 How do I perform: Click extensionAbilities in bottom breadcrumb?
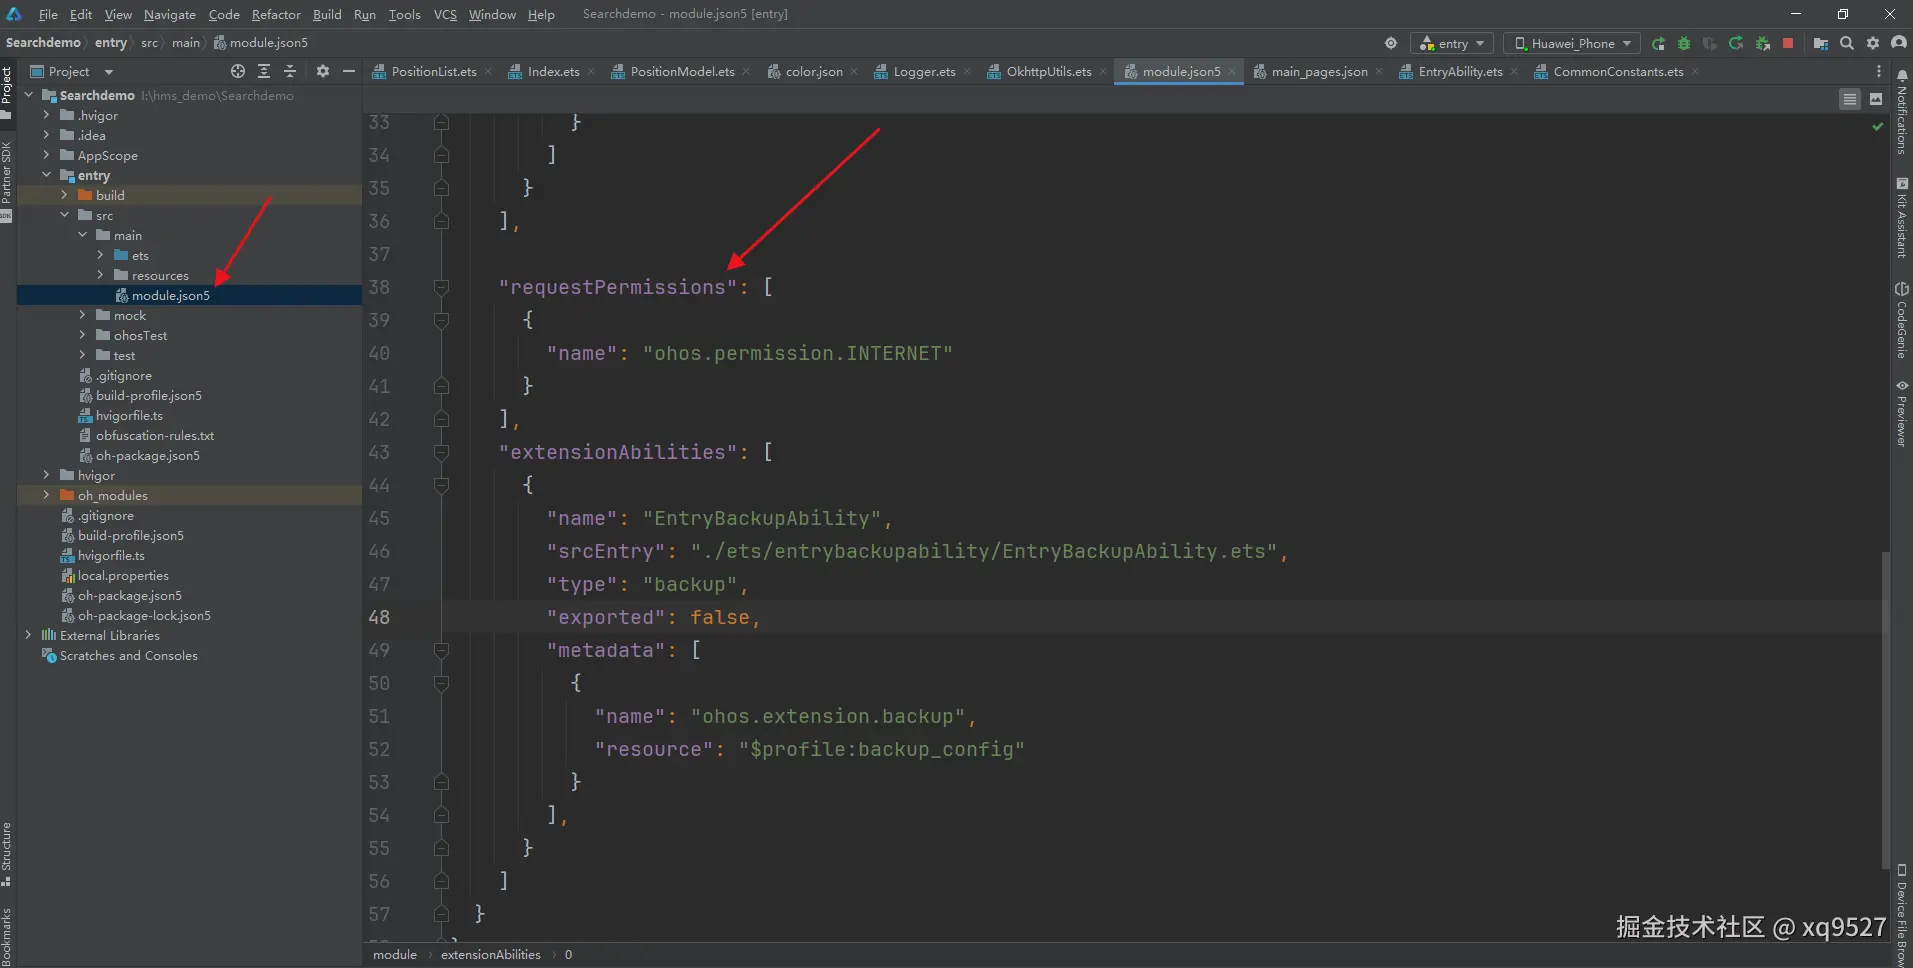[490, 954]
